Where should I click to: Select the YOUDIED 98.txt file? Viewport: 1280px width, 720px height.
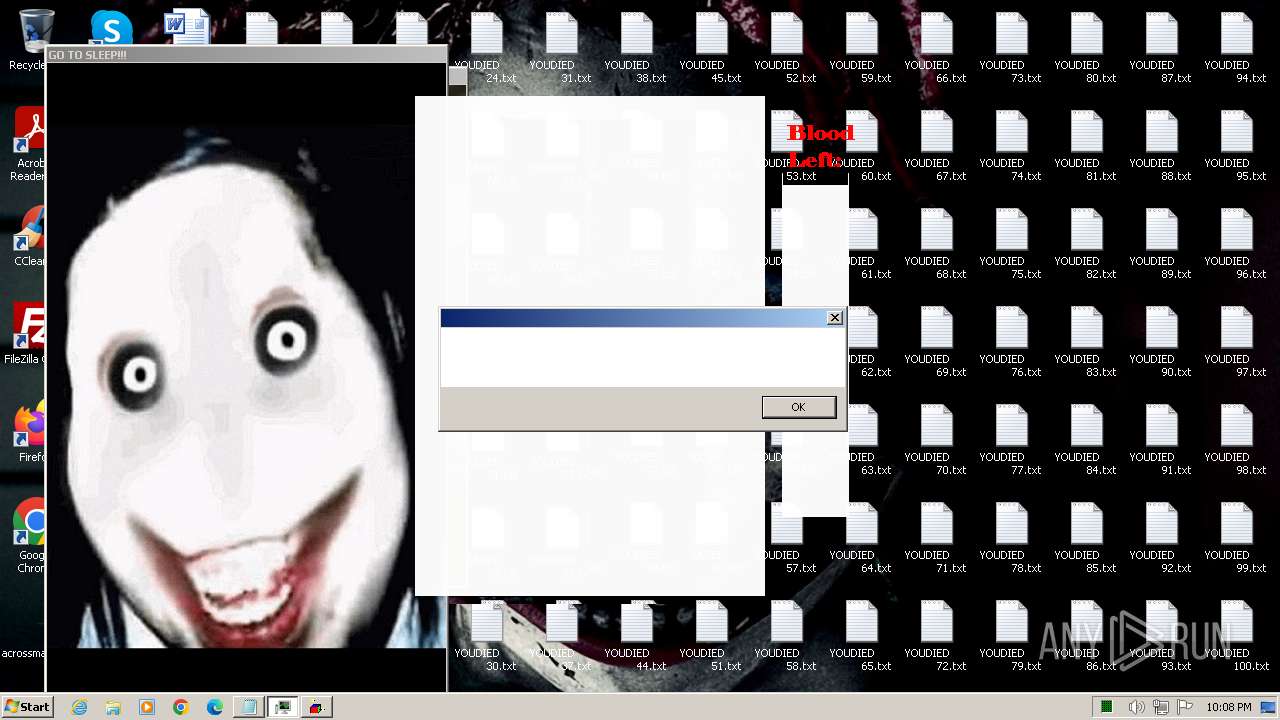(x=1236, y=440)
